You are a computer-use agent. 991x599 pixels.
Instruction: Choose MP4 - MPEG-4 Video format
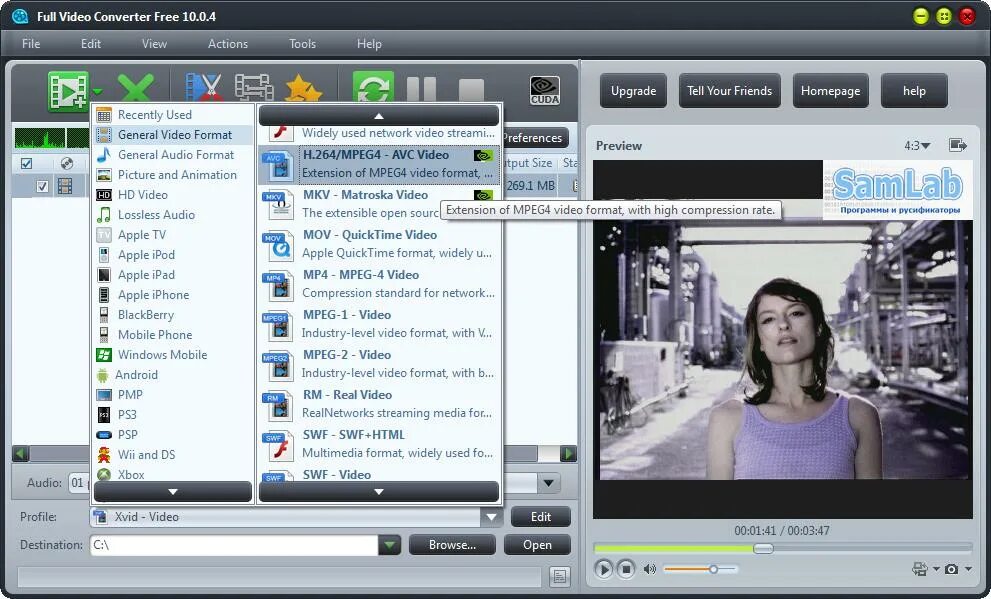pyautogui.click(x=379, y=284)
